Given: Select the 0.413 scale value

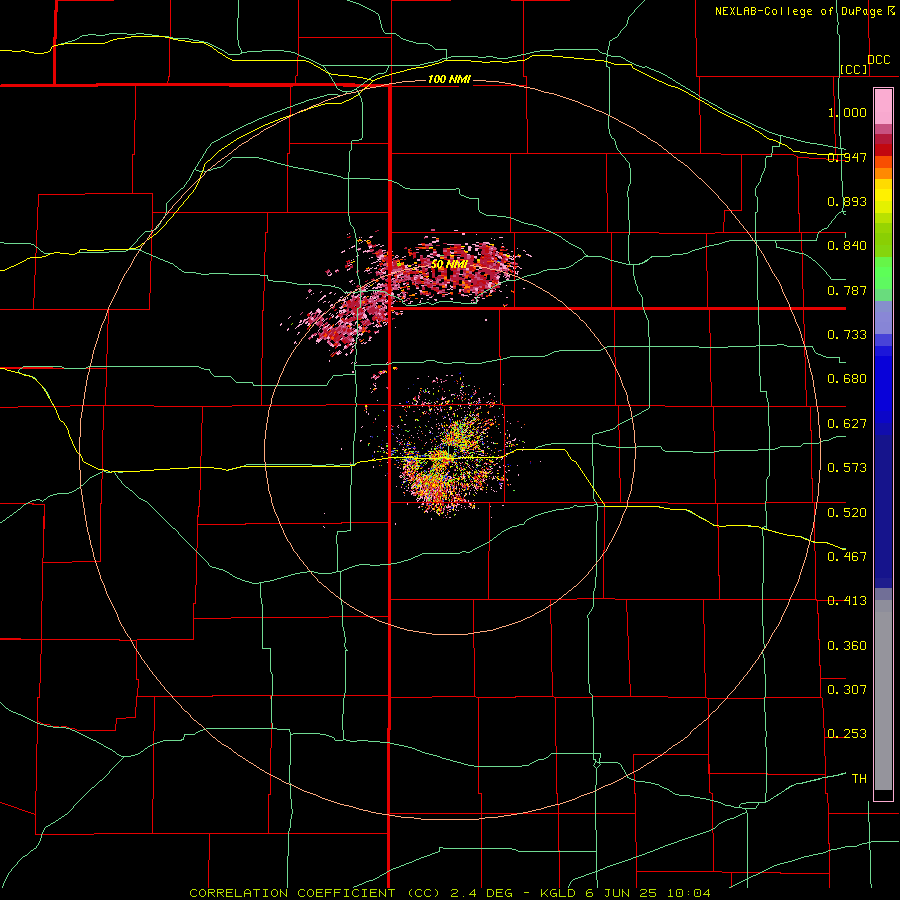Looking at the screenshot, I should pyautogui.click(x=847, y=601).
